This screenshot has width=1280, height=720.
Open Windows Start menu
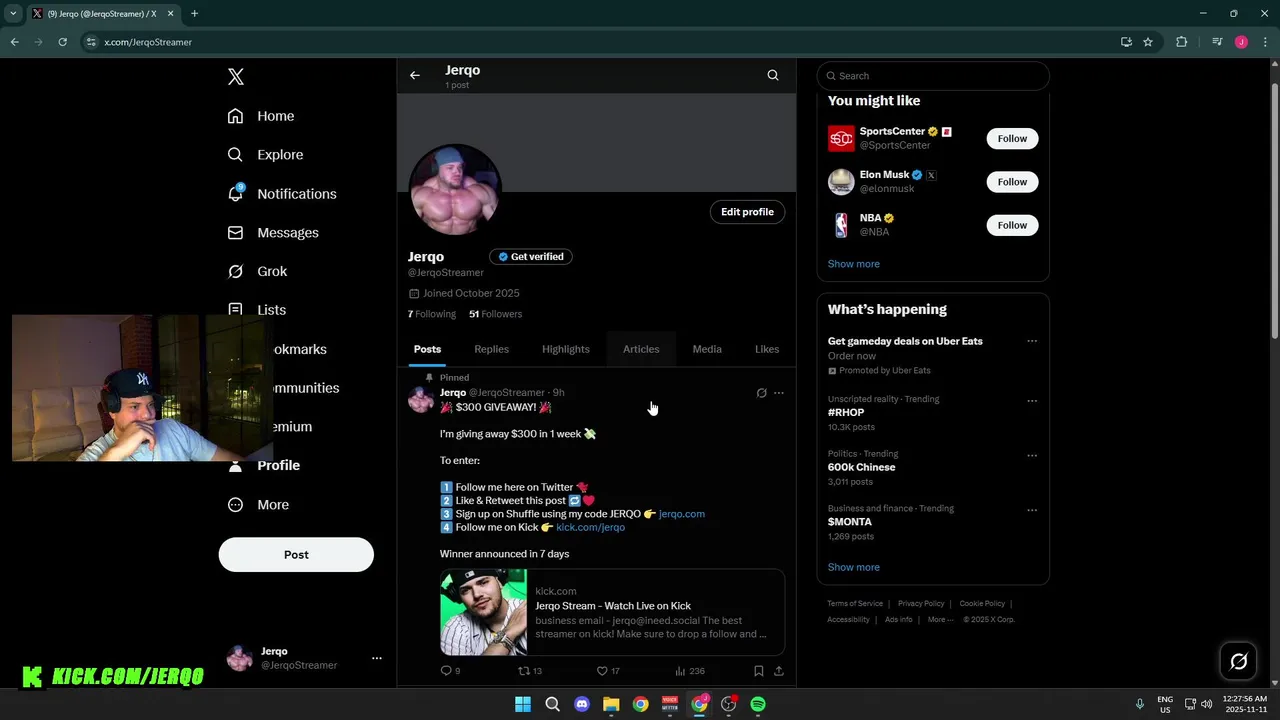click(523, 705)
